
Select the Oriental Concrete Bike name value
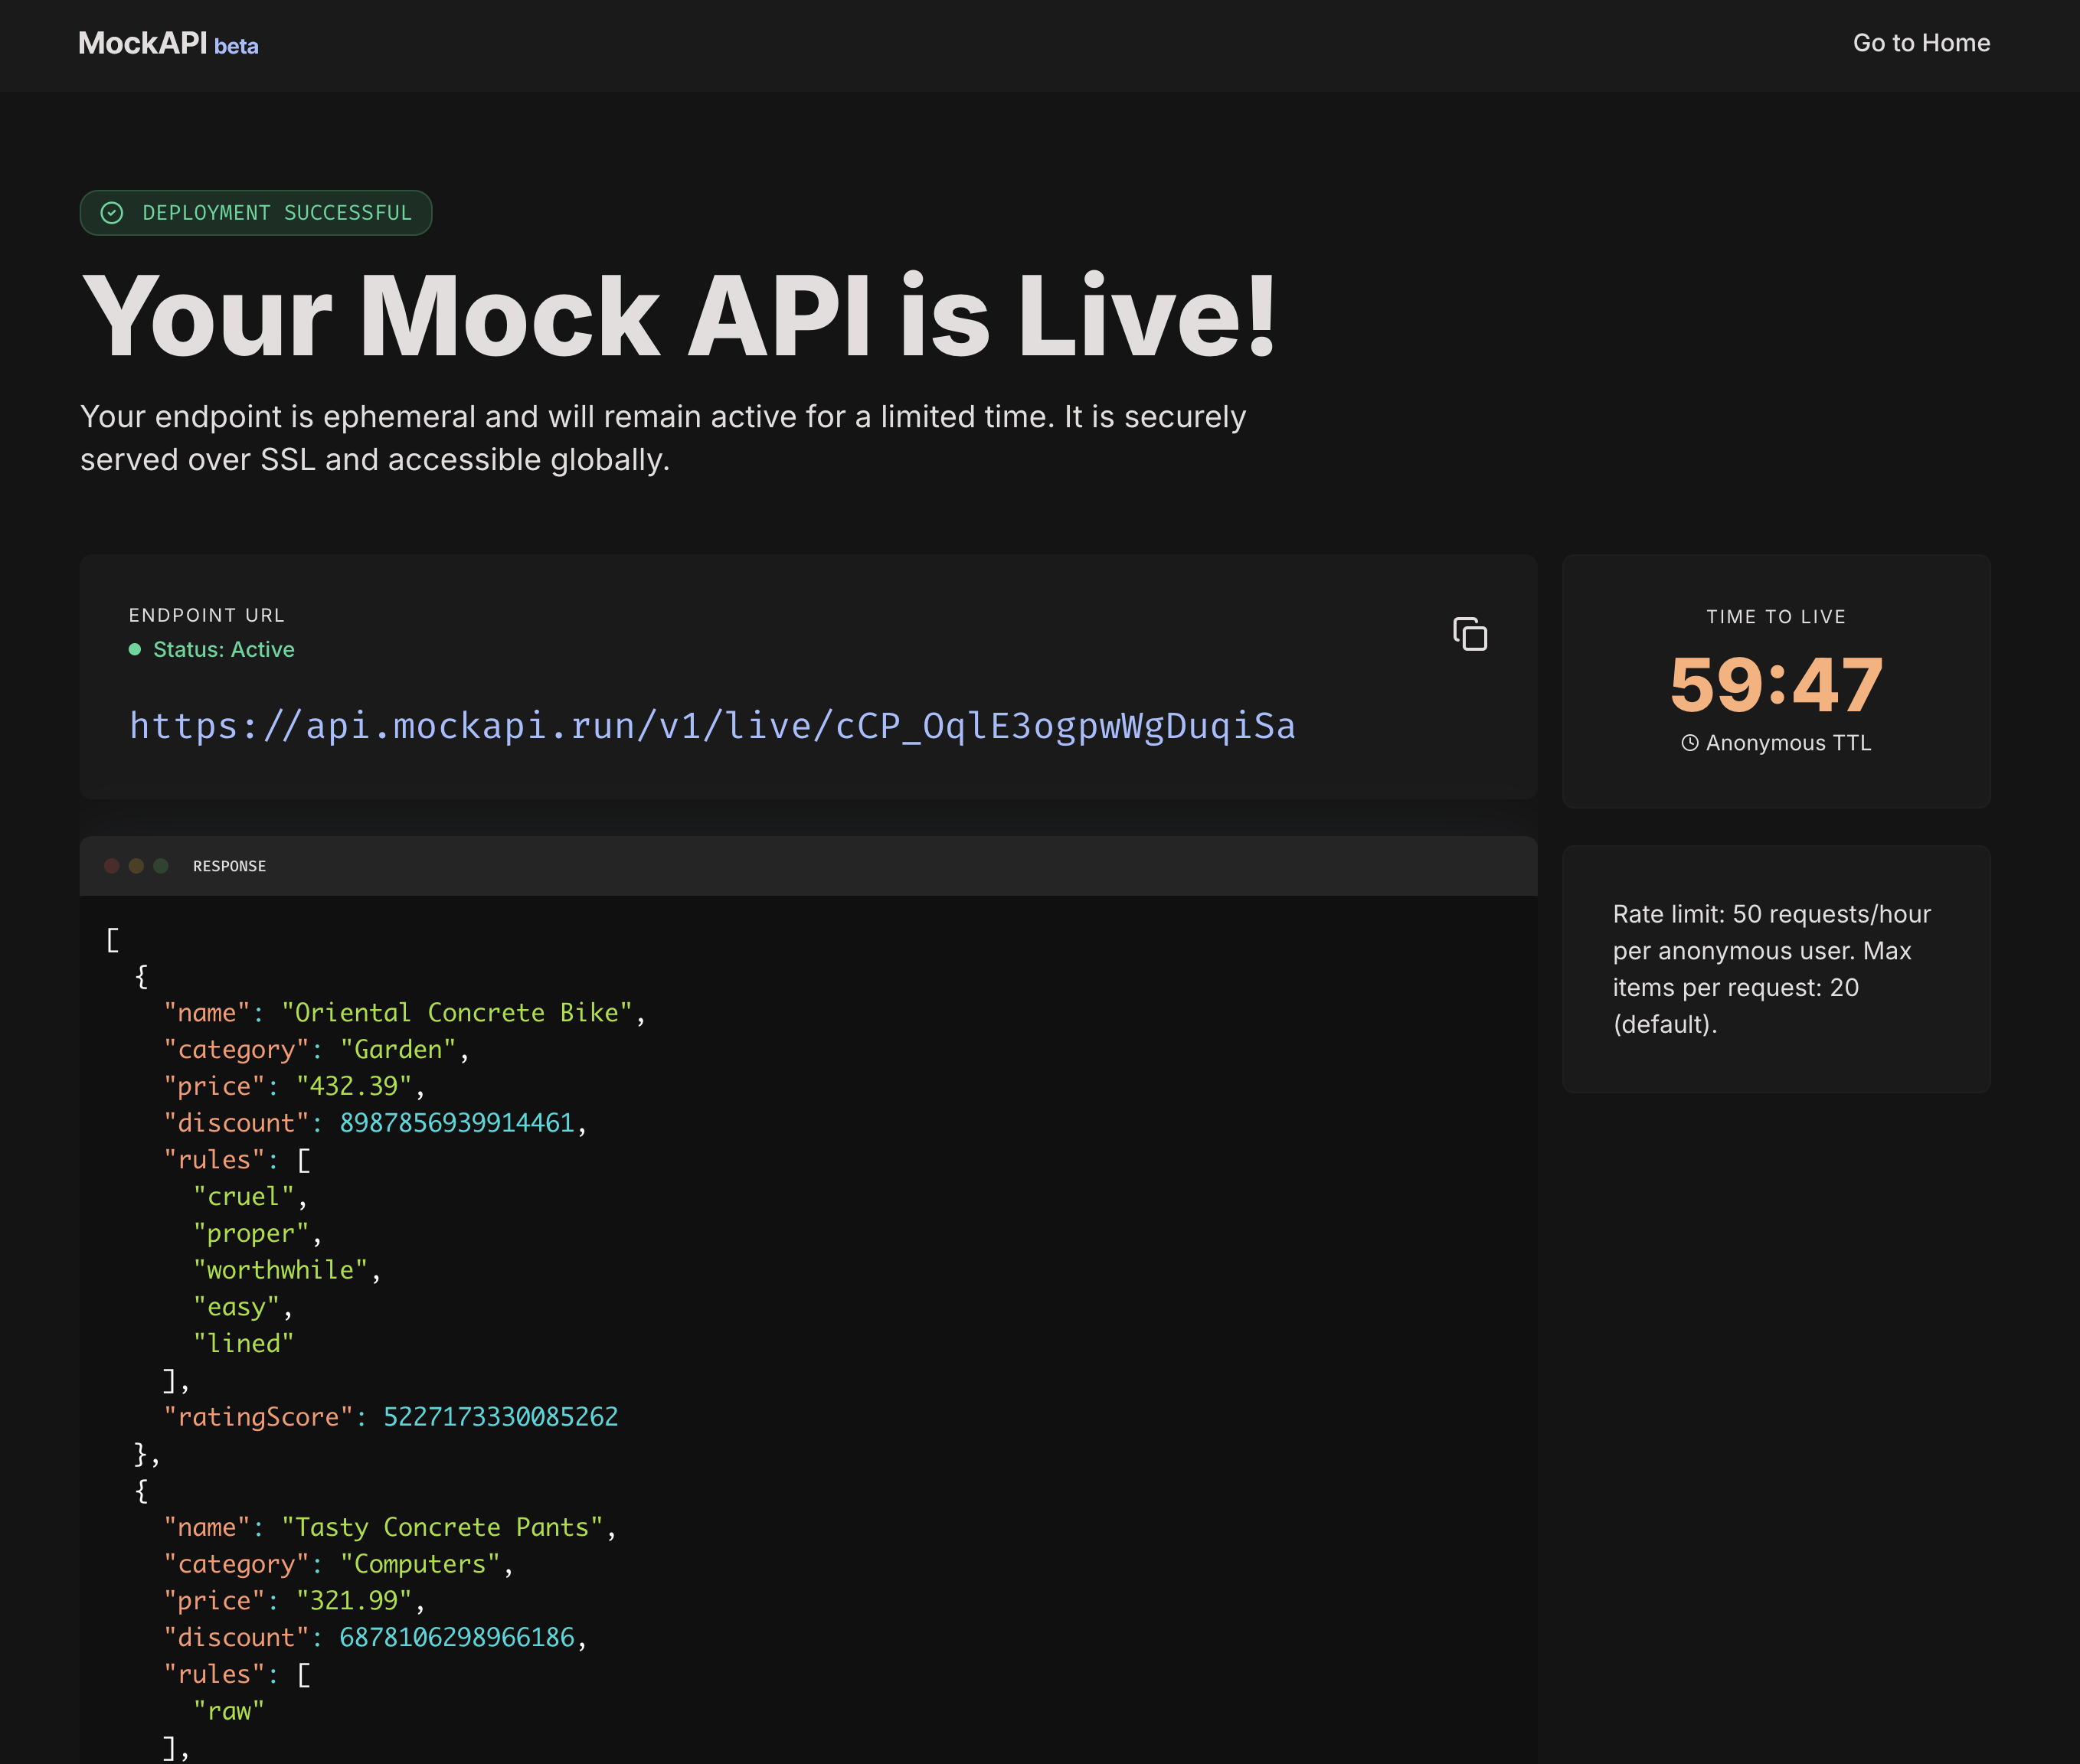pyautogui.click(x=460, y=1012)
